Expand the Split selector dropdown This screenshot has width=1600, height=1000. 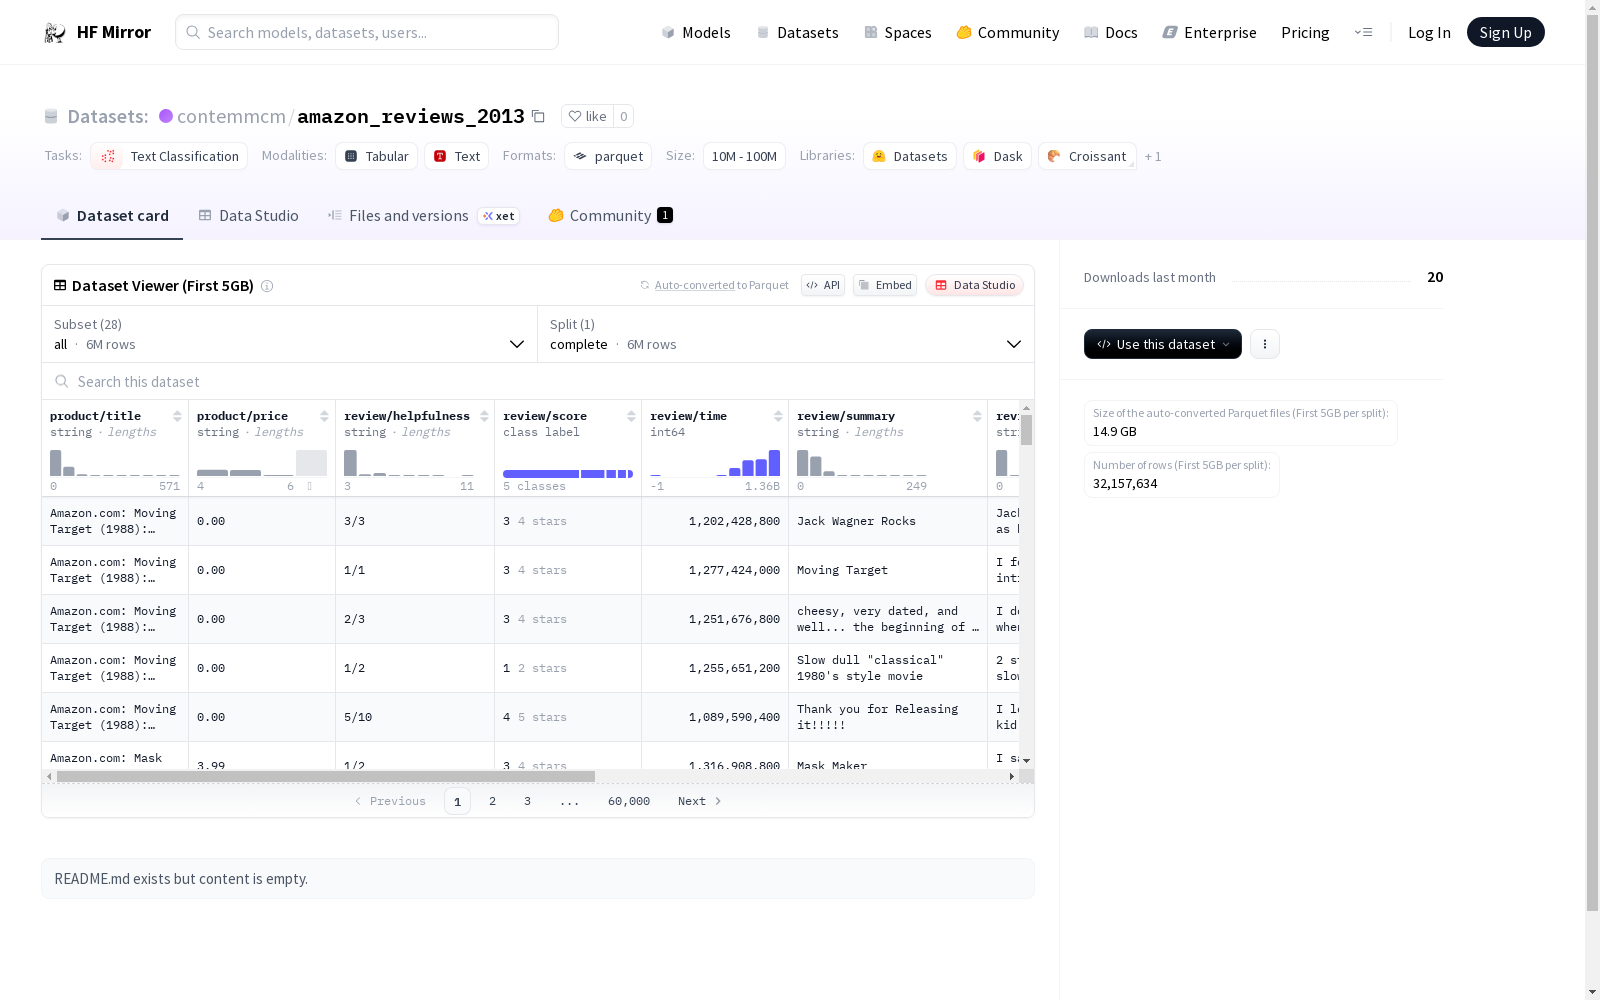(786, 334)
